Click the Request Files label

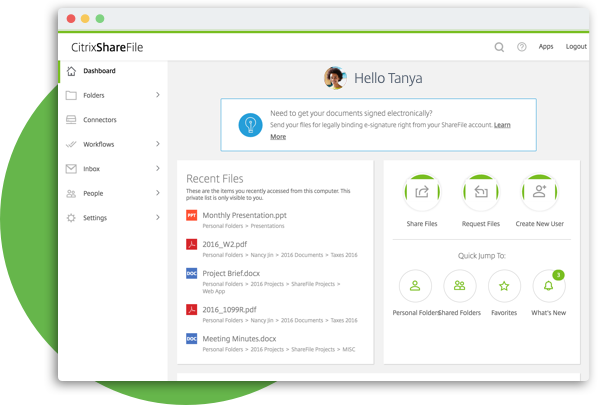481,224
